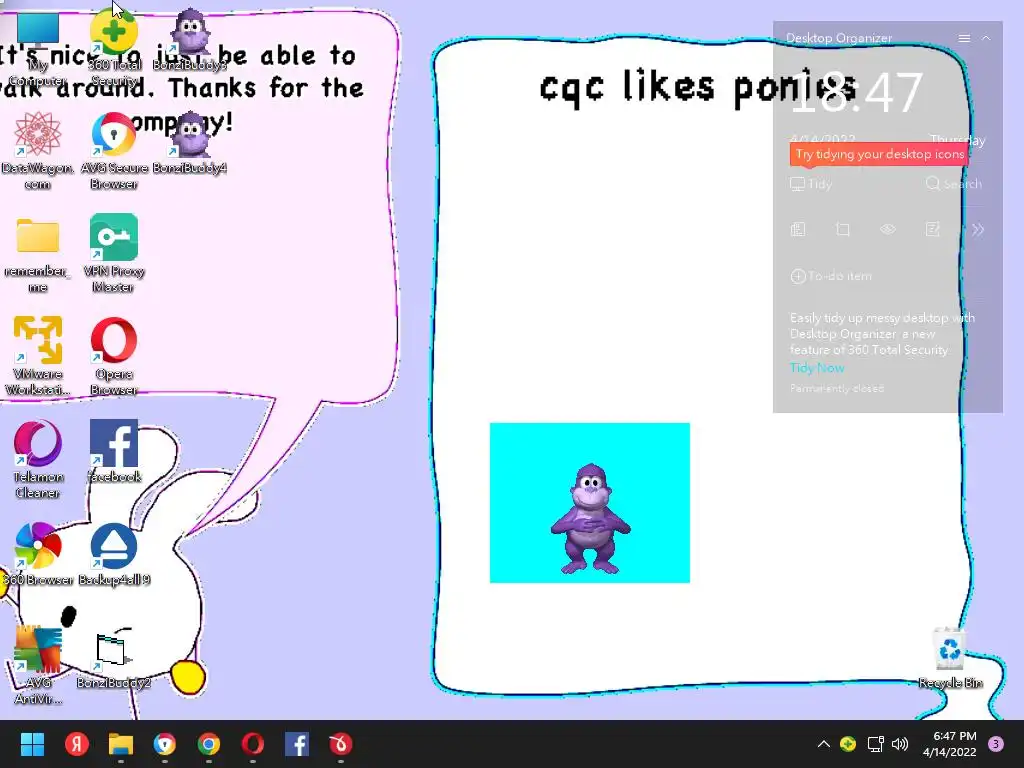The image size is (1024, 768).
Task: Open the red swirl app on taskbar
Action: click(x=341, y=744)
